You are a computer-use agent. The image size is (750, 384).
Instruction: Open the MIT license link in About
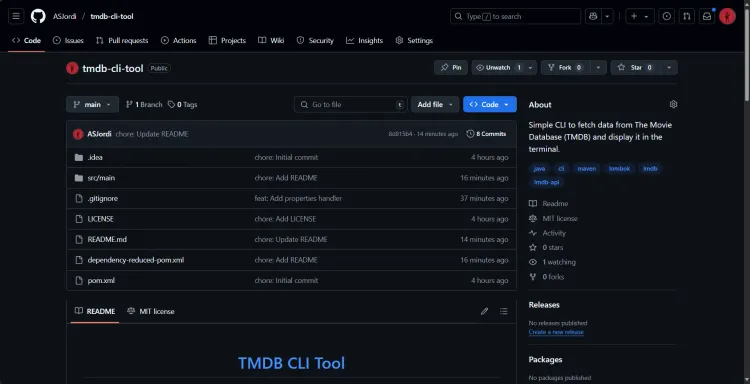point(554,219)
